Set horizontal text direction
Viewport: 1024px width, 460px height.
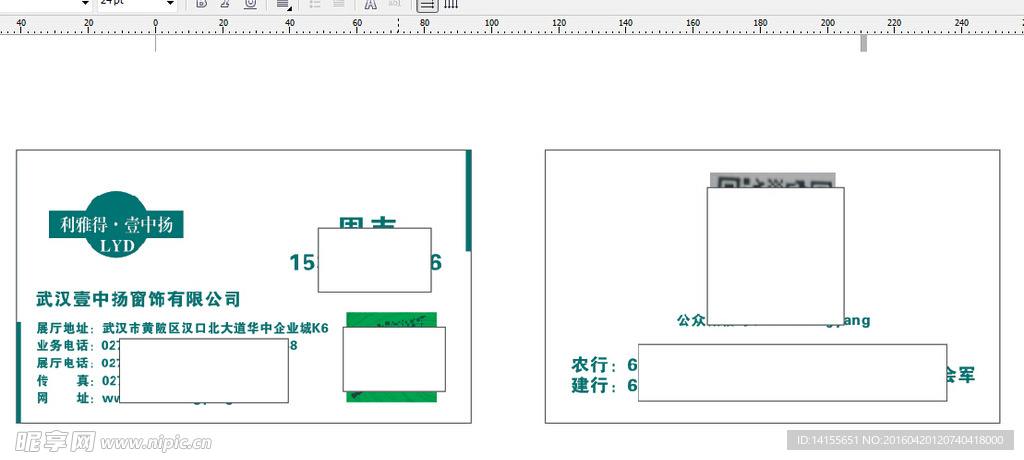(427, 4)
